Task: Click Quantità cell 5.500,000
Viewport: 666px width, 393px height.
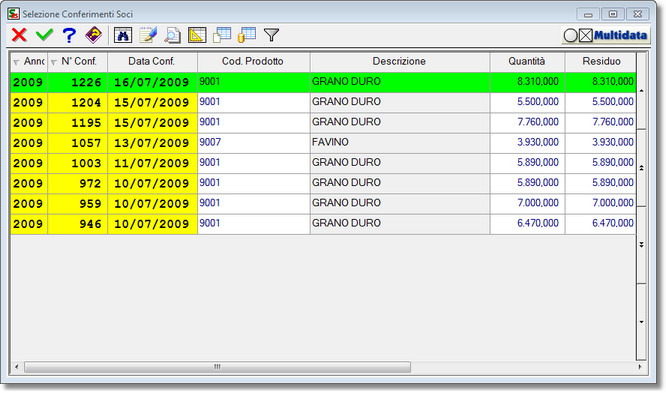Action: point(527,102)
